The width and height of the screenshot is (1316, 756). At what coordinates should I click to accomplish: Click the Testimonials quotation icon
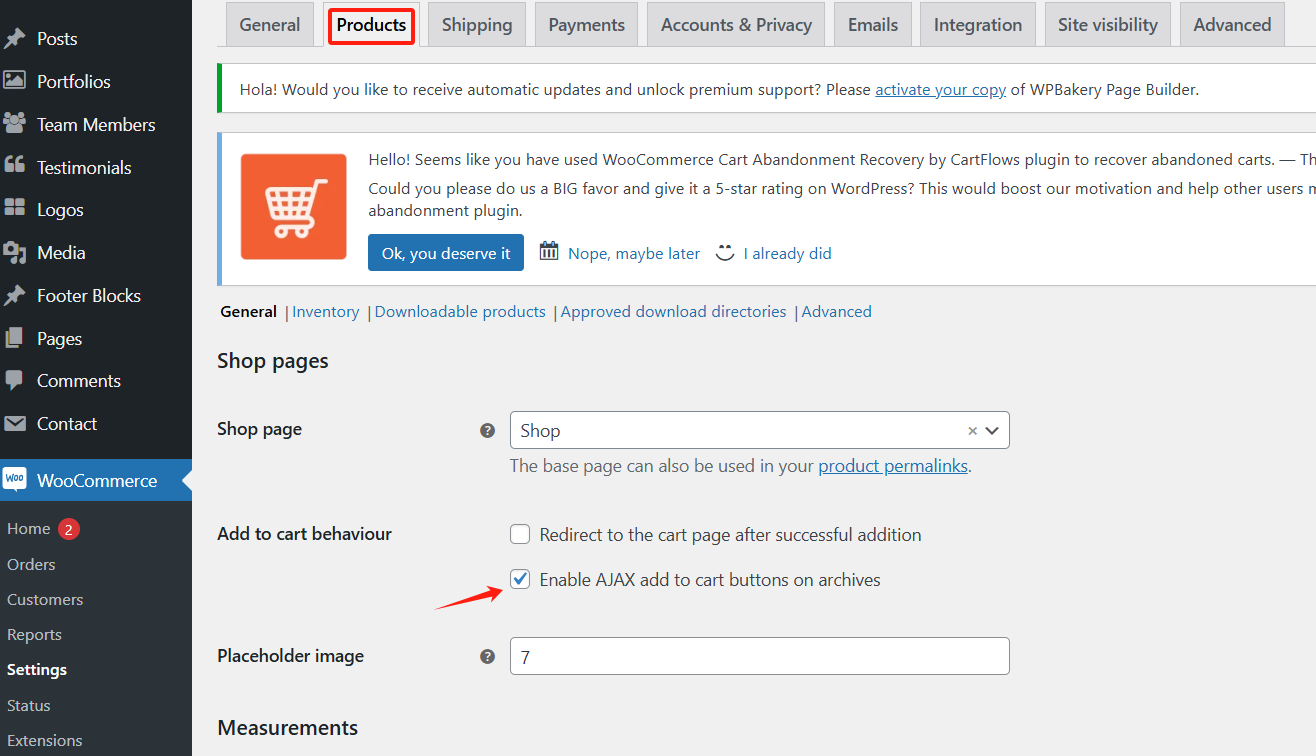pyautogui.click(x=16, y=166)
